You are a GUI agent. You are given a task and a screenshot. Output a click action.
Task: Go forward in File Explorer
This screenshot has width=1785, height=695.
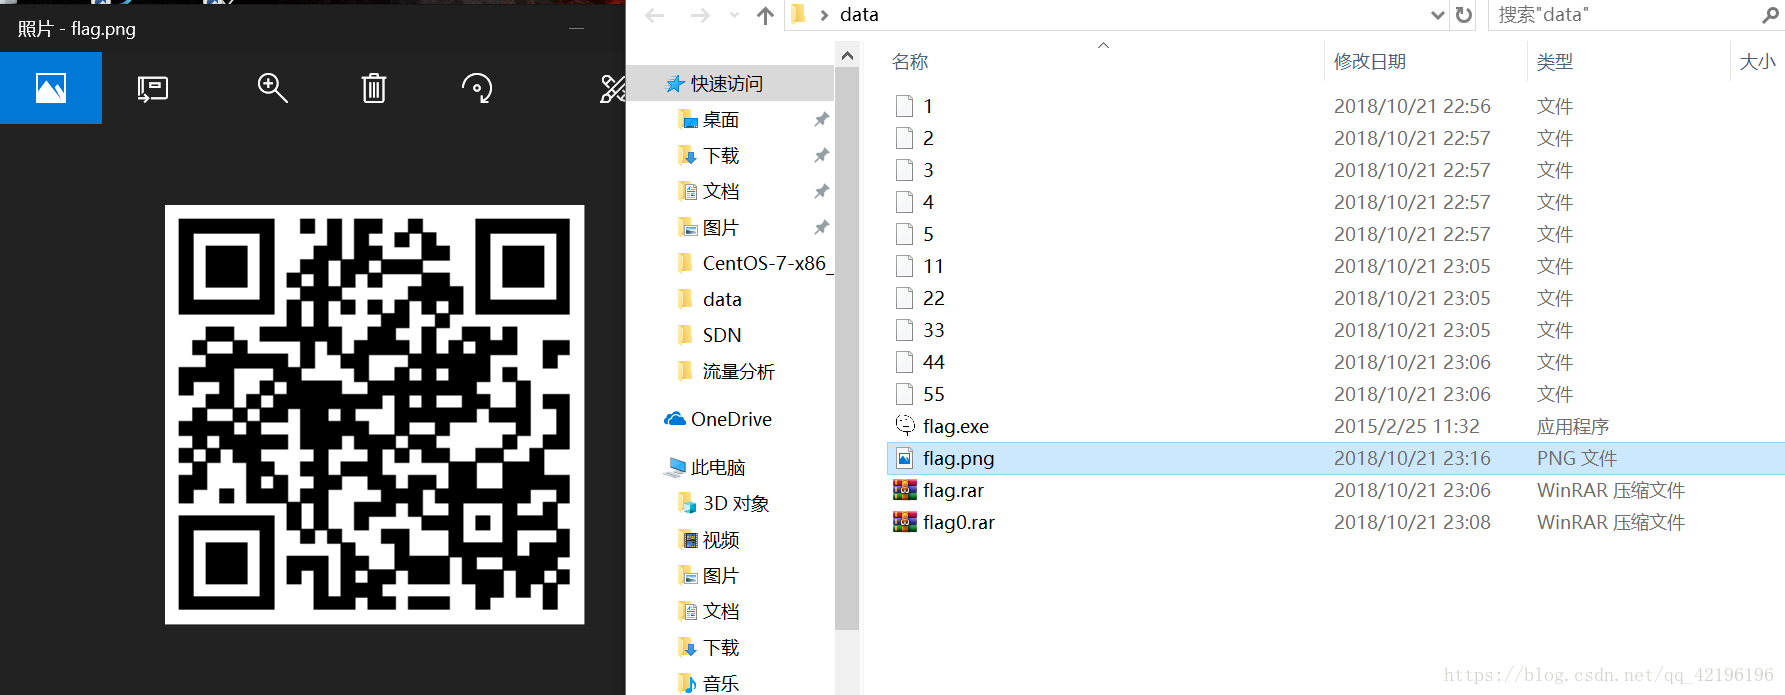tap(700, 15)
